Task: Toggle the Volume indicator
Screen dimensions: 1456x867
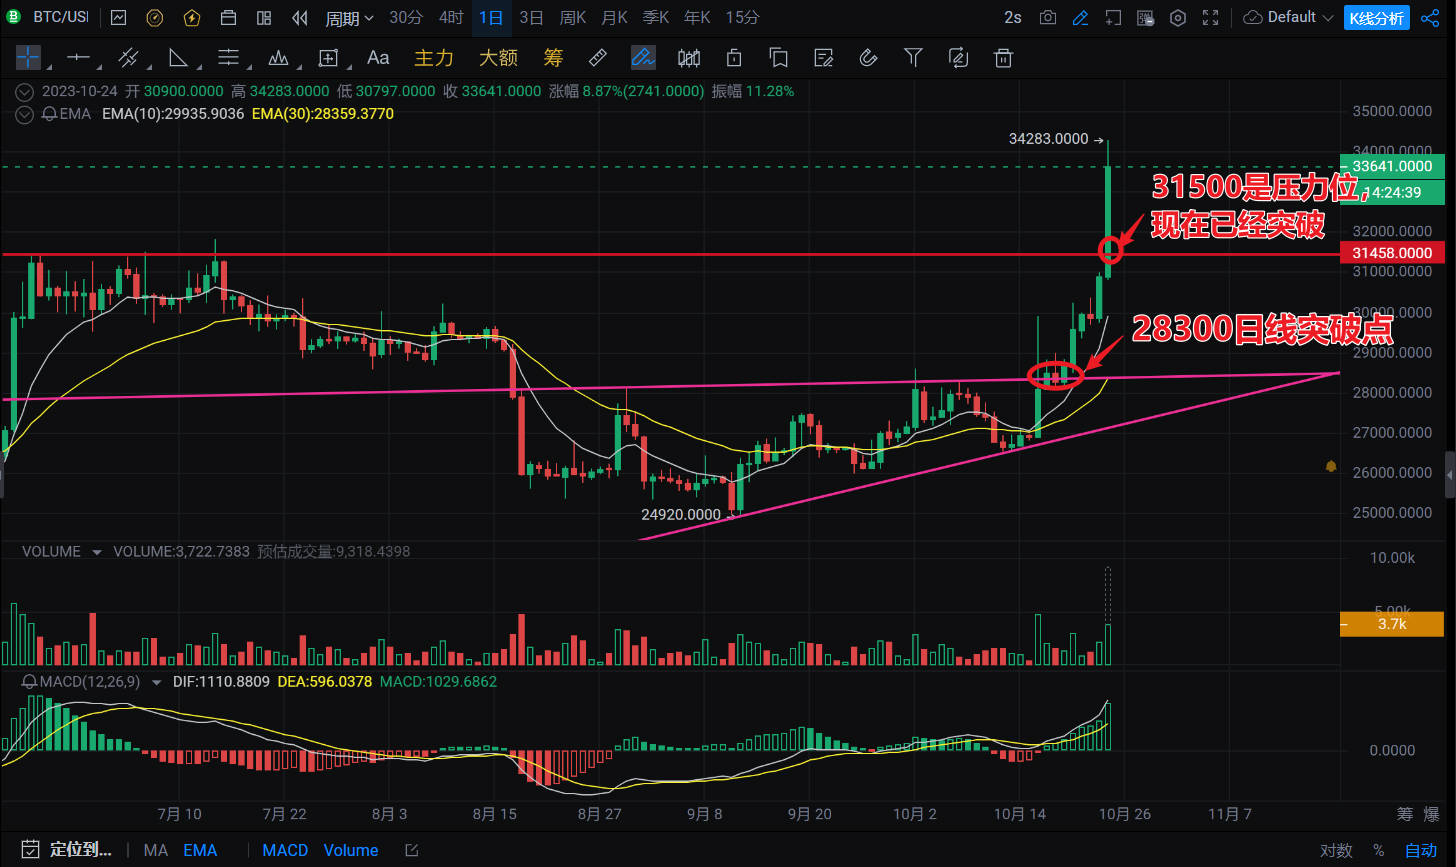Action: [351, 850]
